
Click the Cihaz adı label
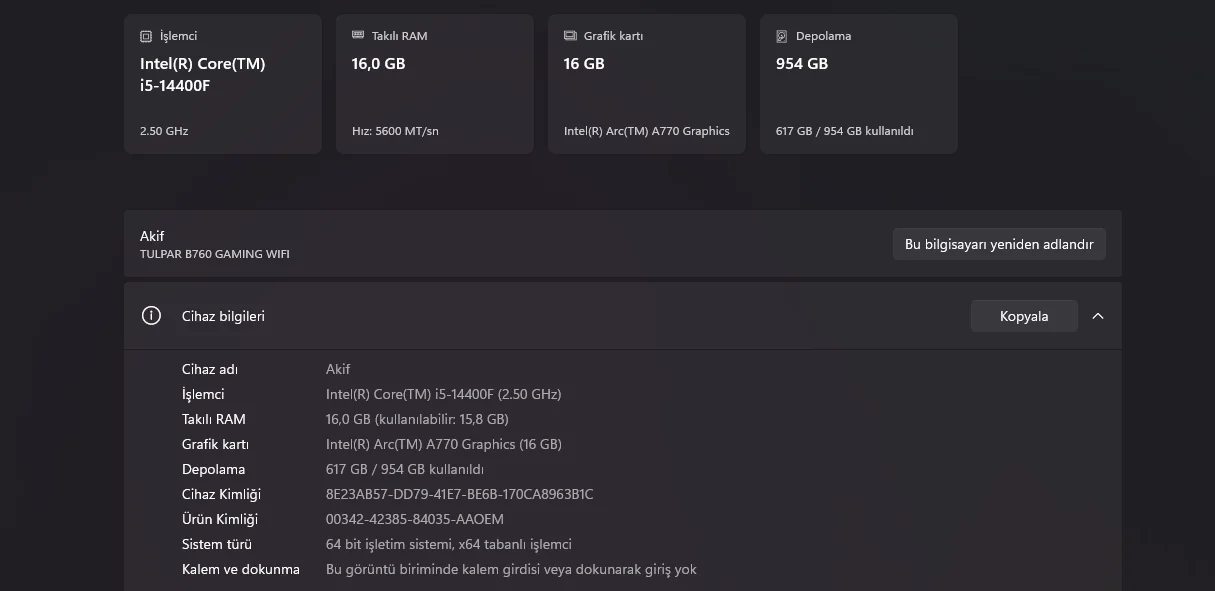point(210,369)
